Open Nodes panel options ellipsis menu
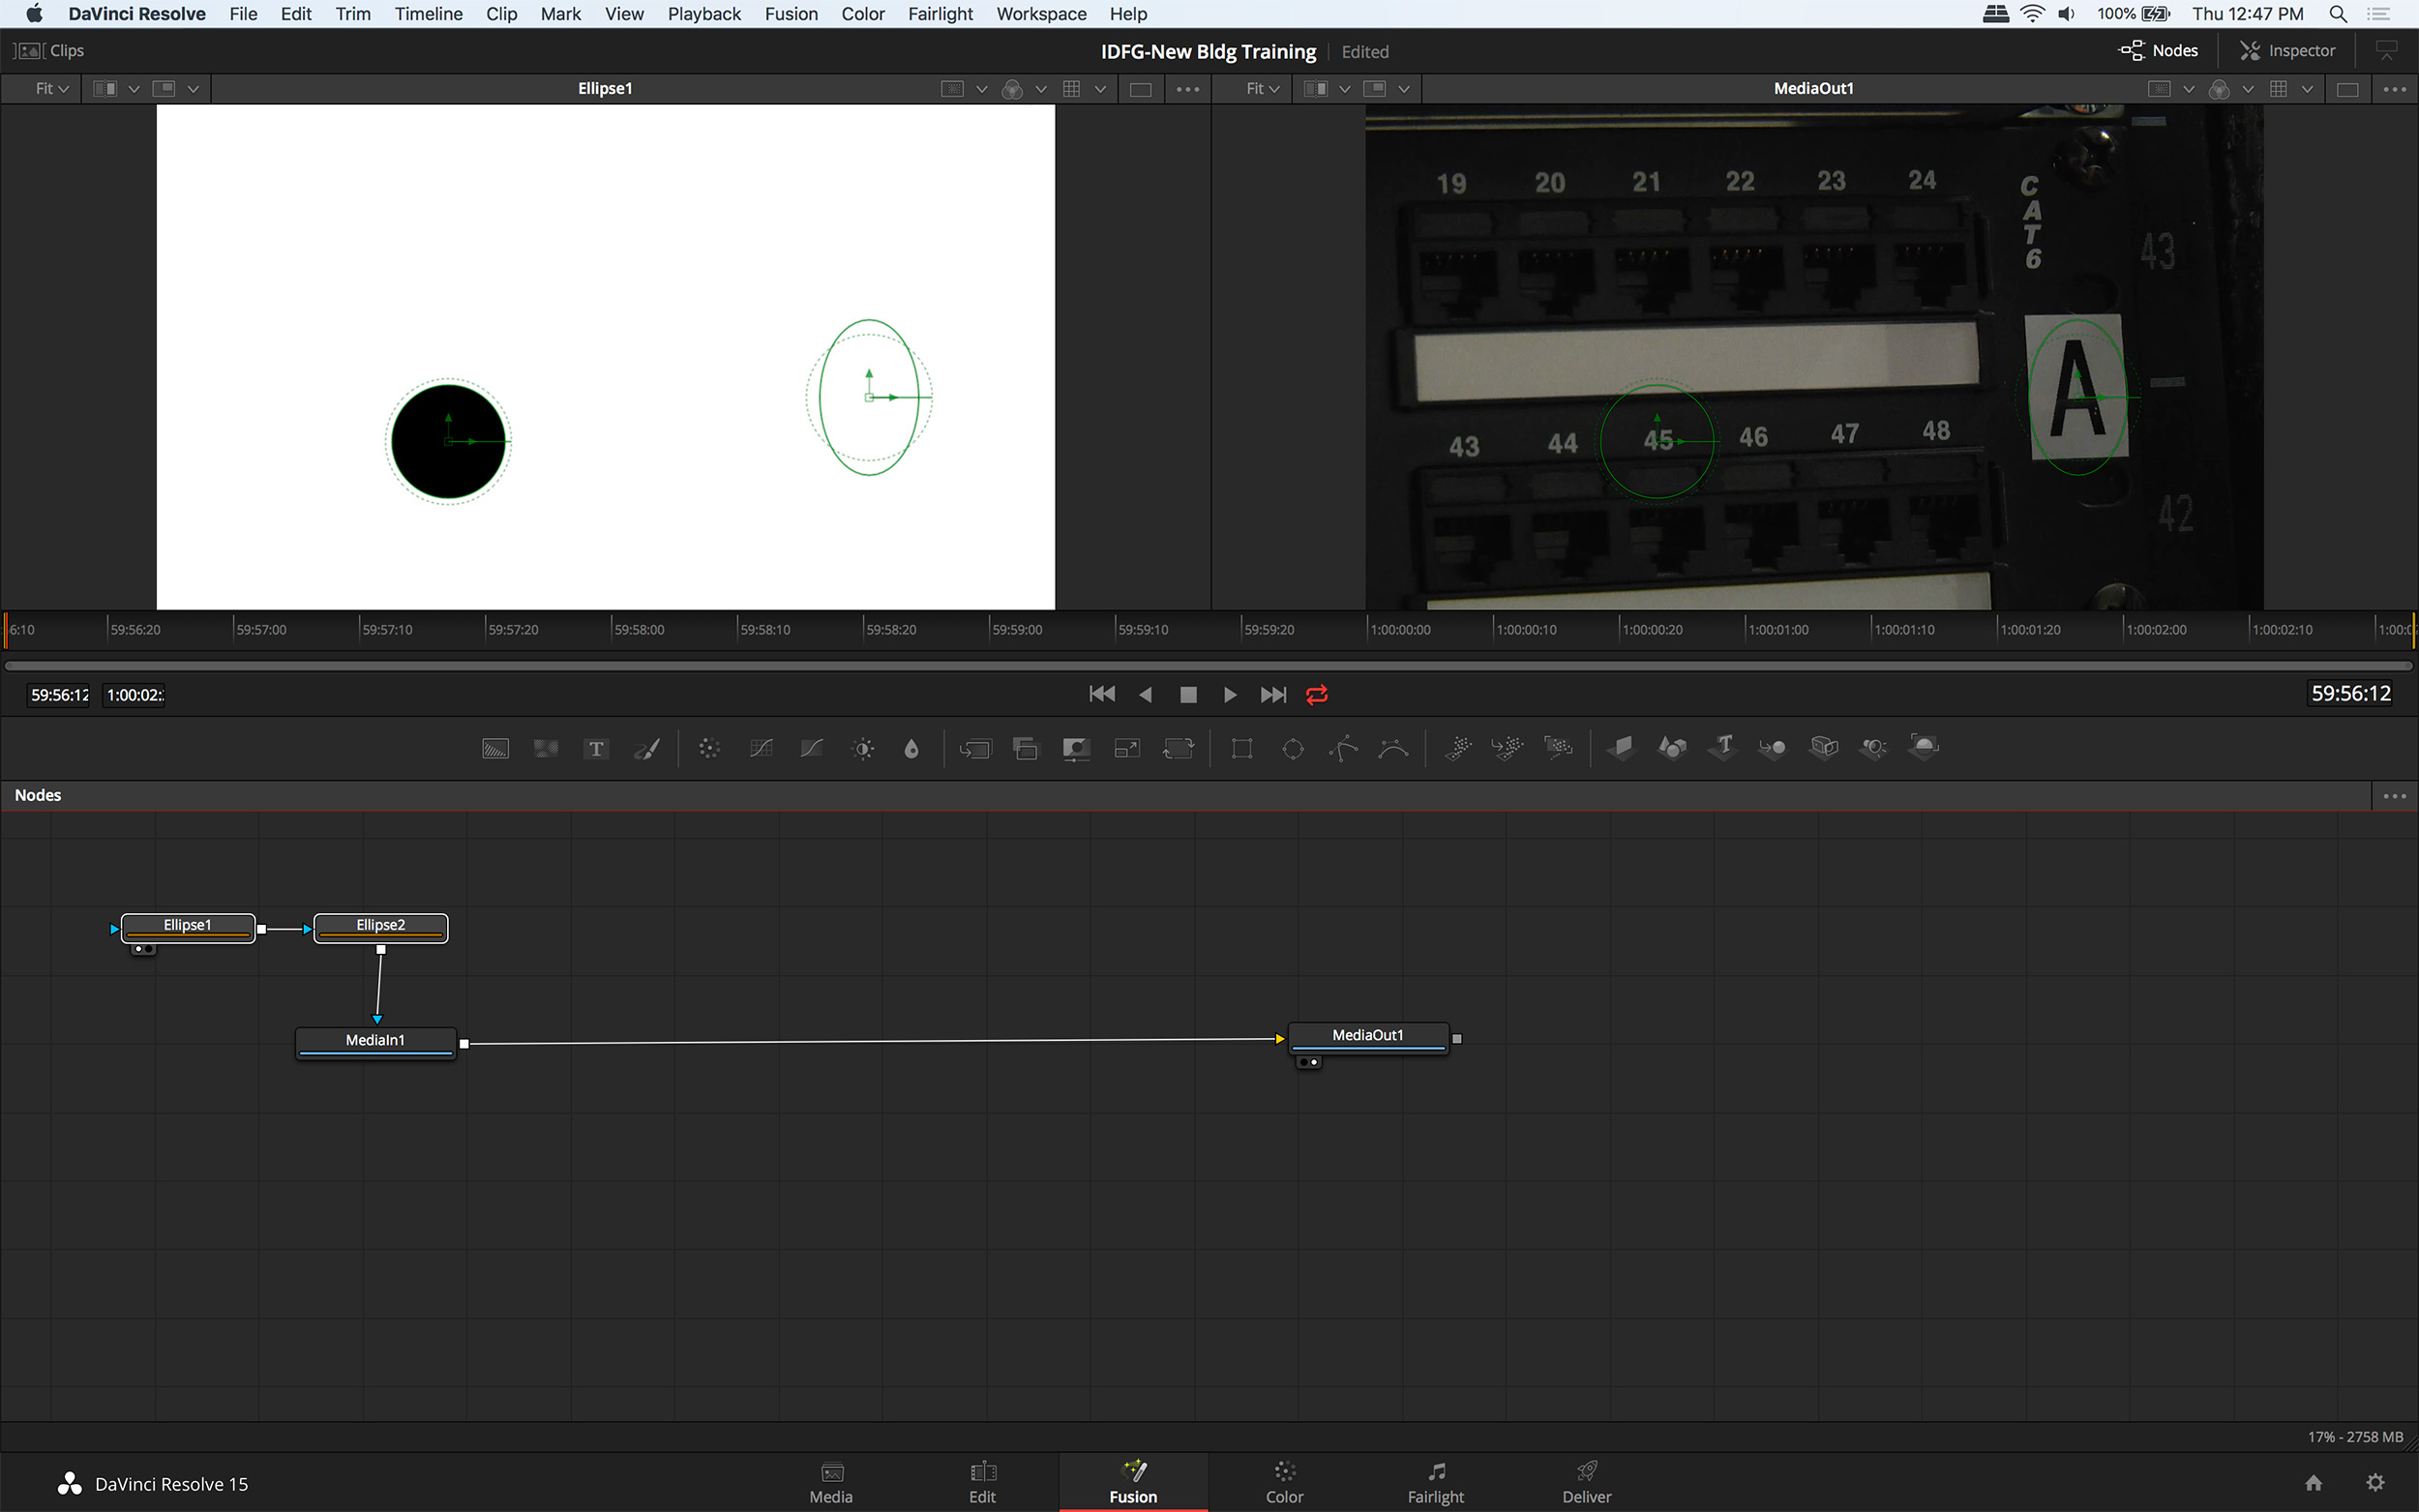 (x=2395, y=796)
